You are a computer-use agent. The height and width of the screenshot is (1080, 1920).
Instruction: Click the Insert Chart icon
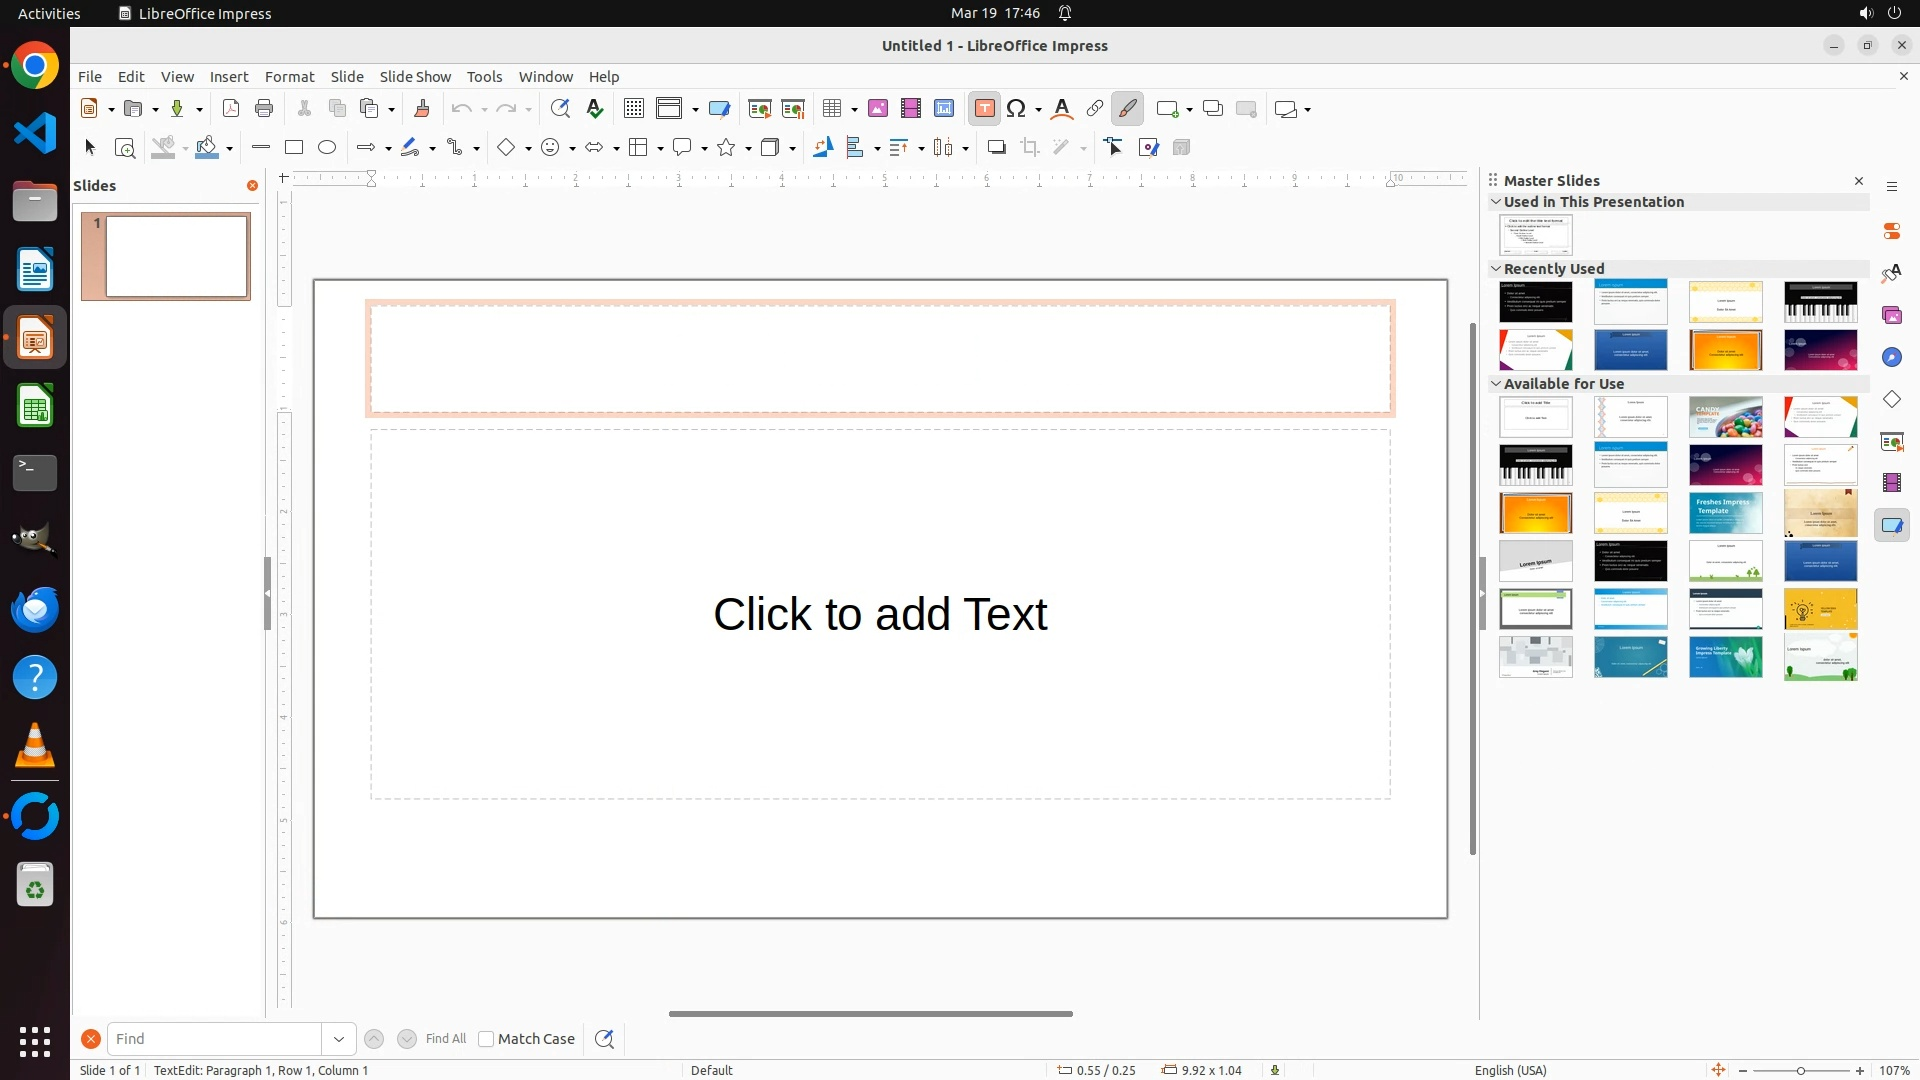point(944,109)
